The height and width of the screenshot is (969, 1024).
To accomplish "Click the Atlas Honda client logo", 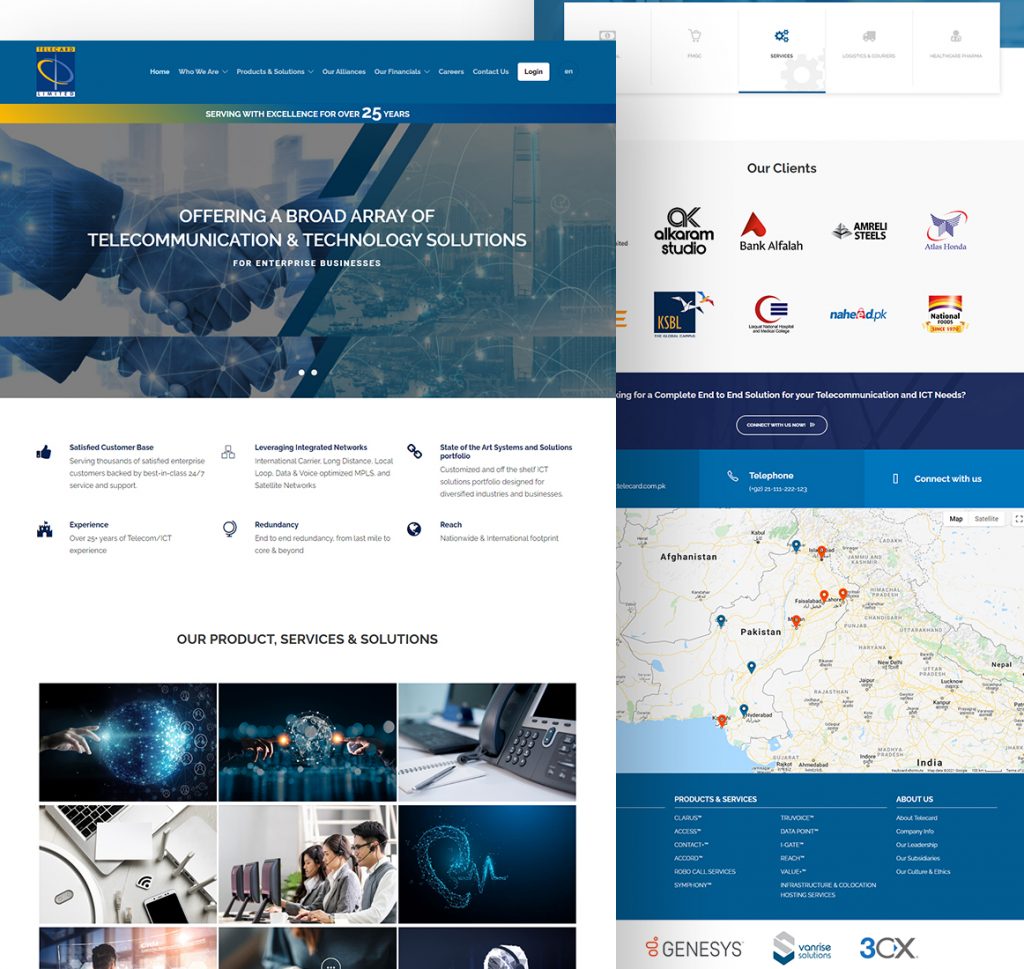I will (946, 230).
